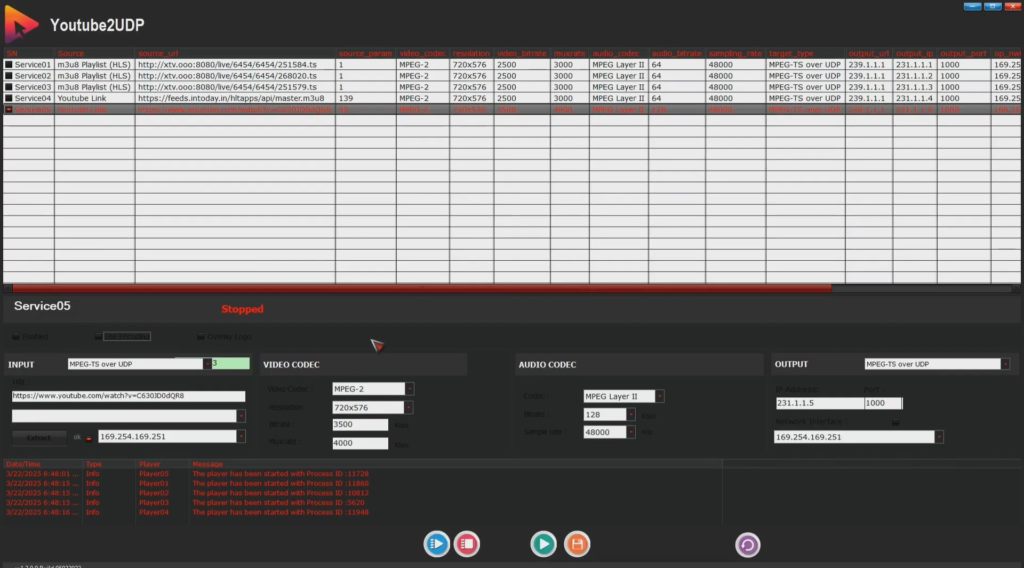Viewport: 1024px width, 568px height.
Task: Toggle the Network Interface checkbox
Action: pyautogui.click(x=895, y=422)
